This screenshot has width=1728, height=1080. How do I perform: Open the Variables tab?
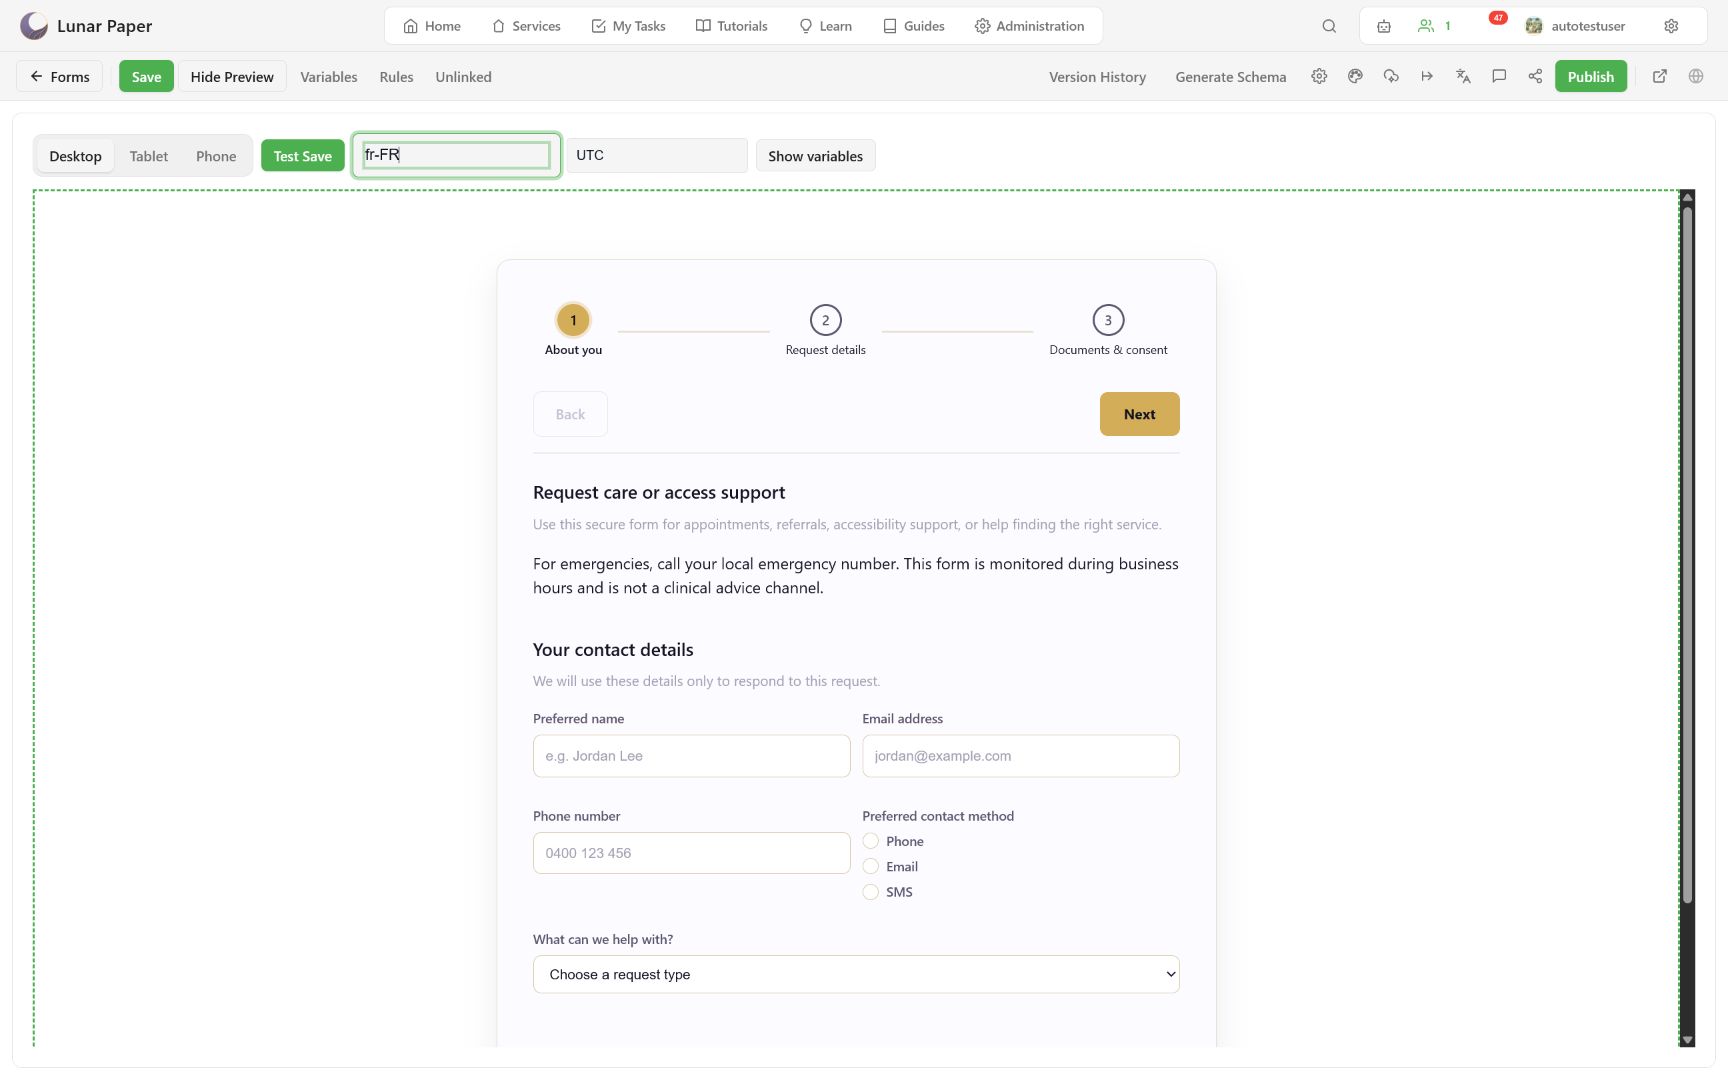click(x=329, y=77)
